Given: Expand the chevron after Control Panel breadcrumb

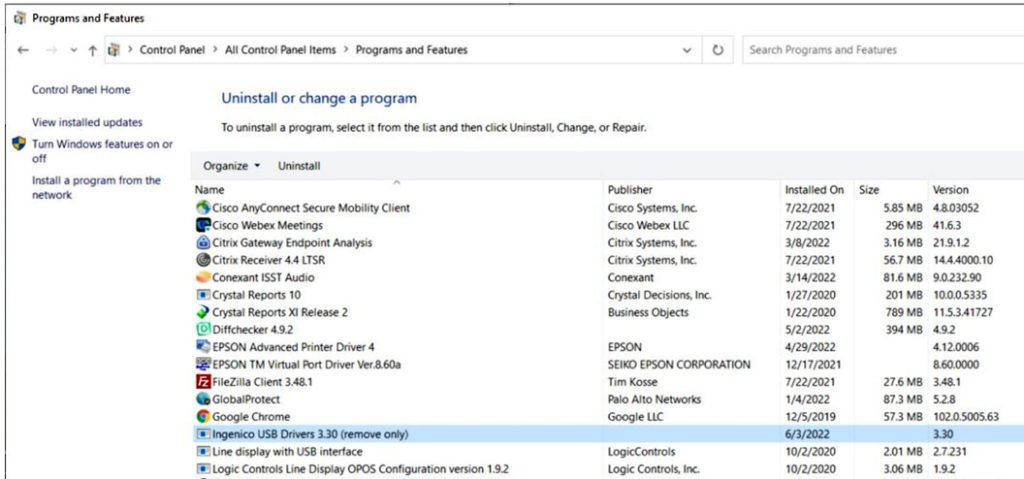Looking at the screenshot, I should coord(215,50).
